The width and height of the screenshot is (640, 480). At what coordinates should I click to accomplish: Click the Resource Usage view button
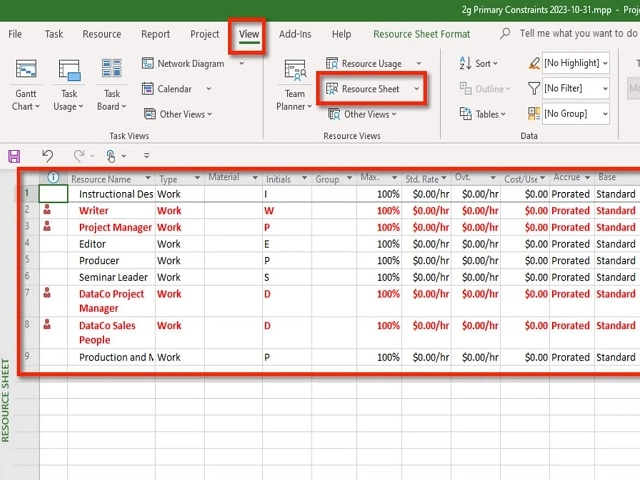pos(371,63)
